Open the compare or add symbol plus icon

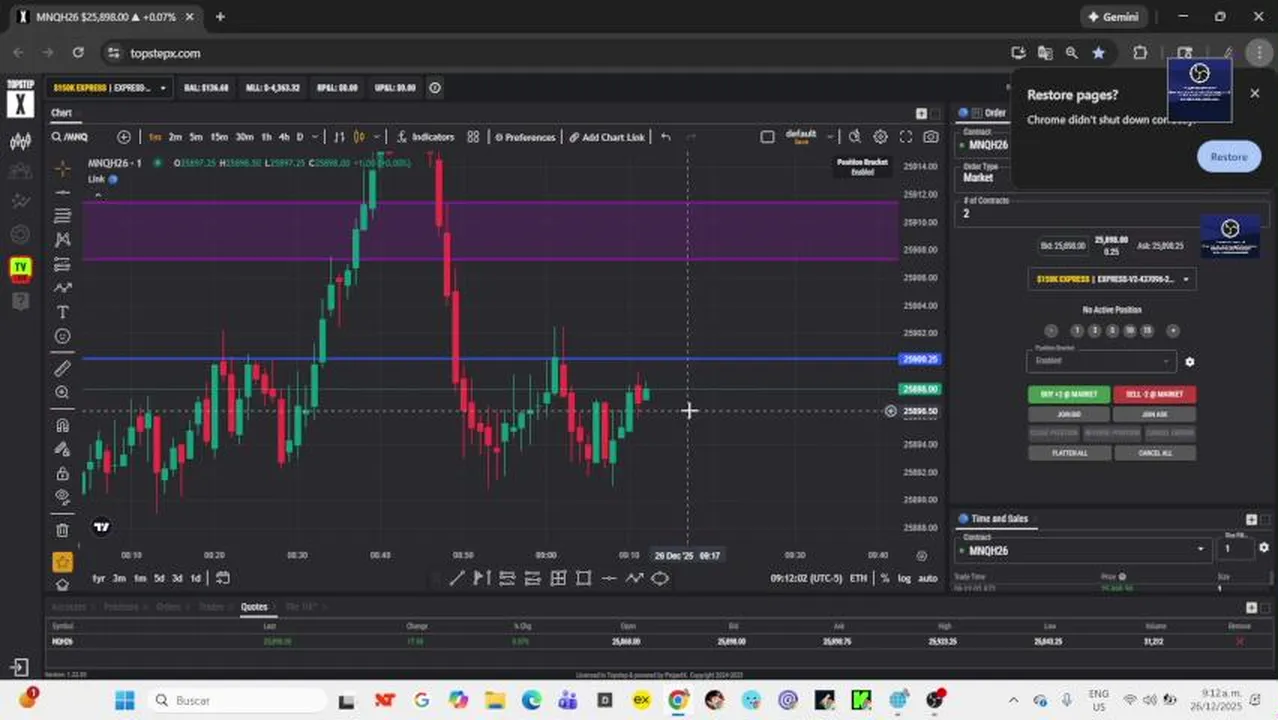[x=124, y=137]
